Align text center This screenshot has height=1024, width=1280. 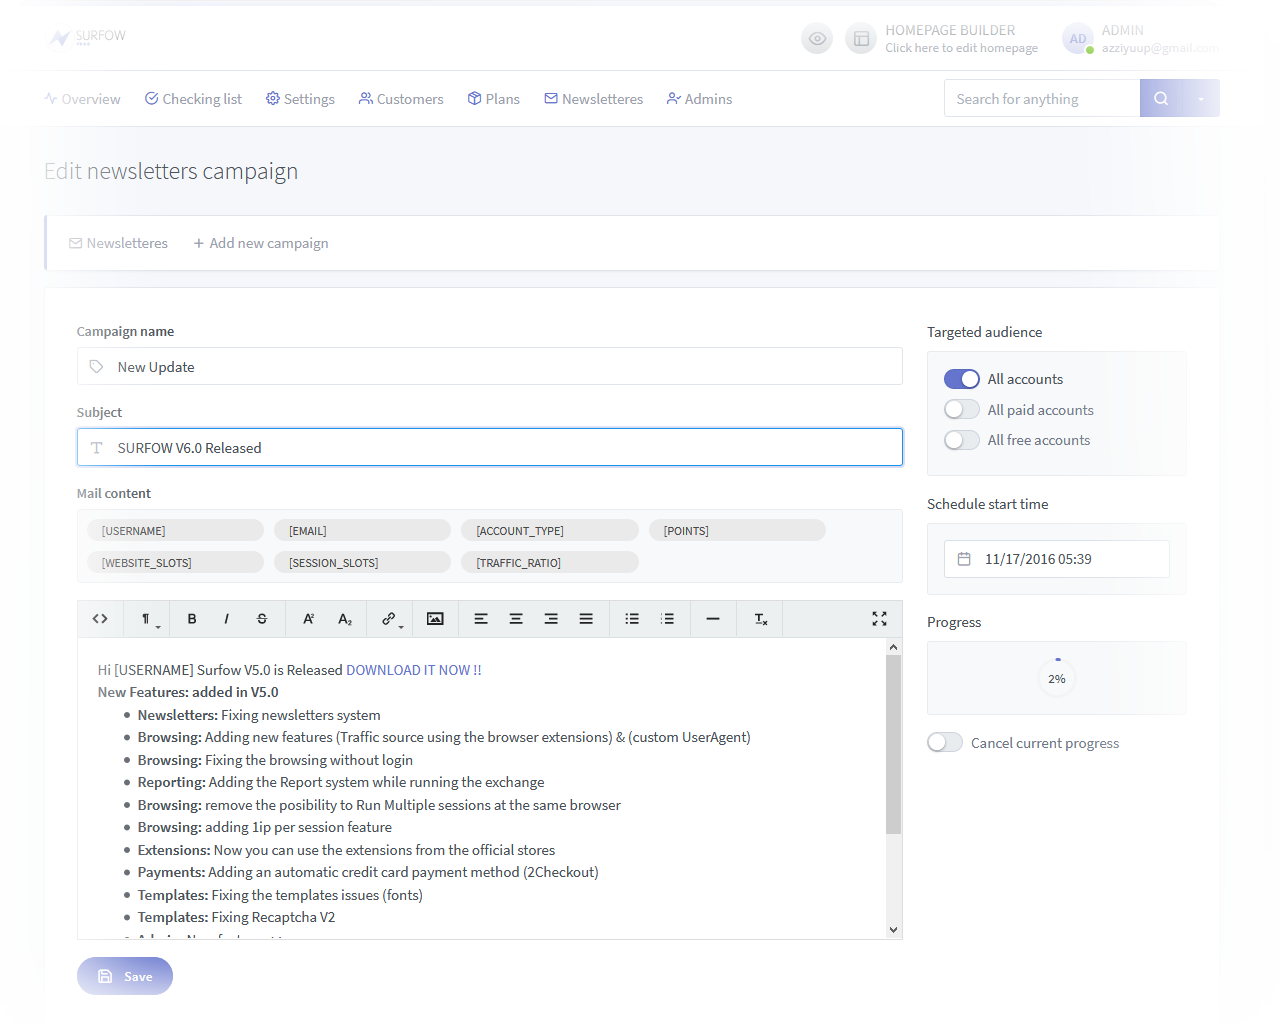516,619
